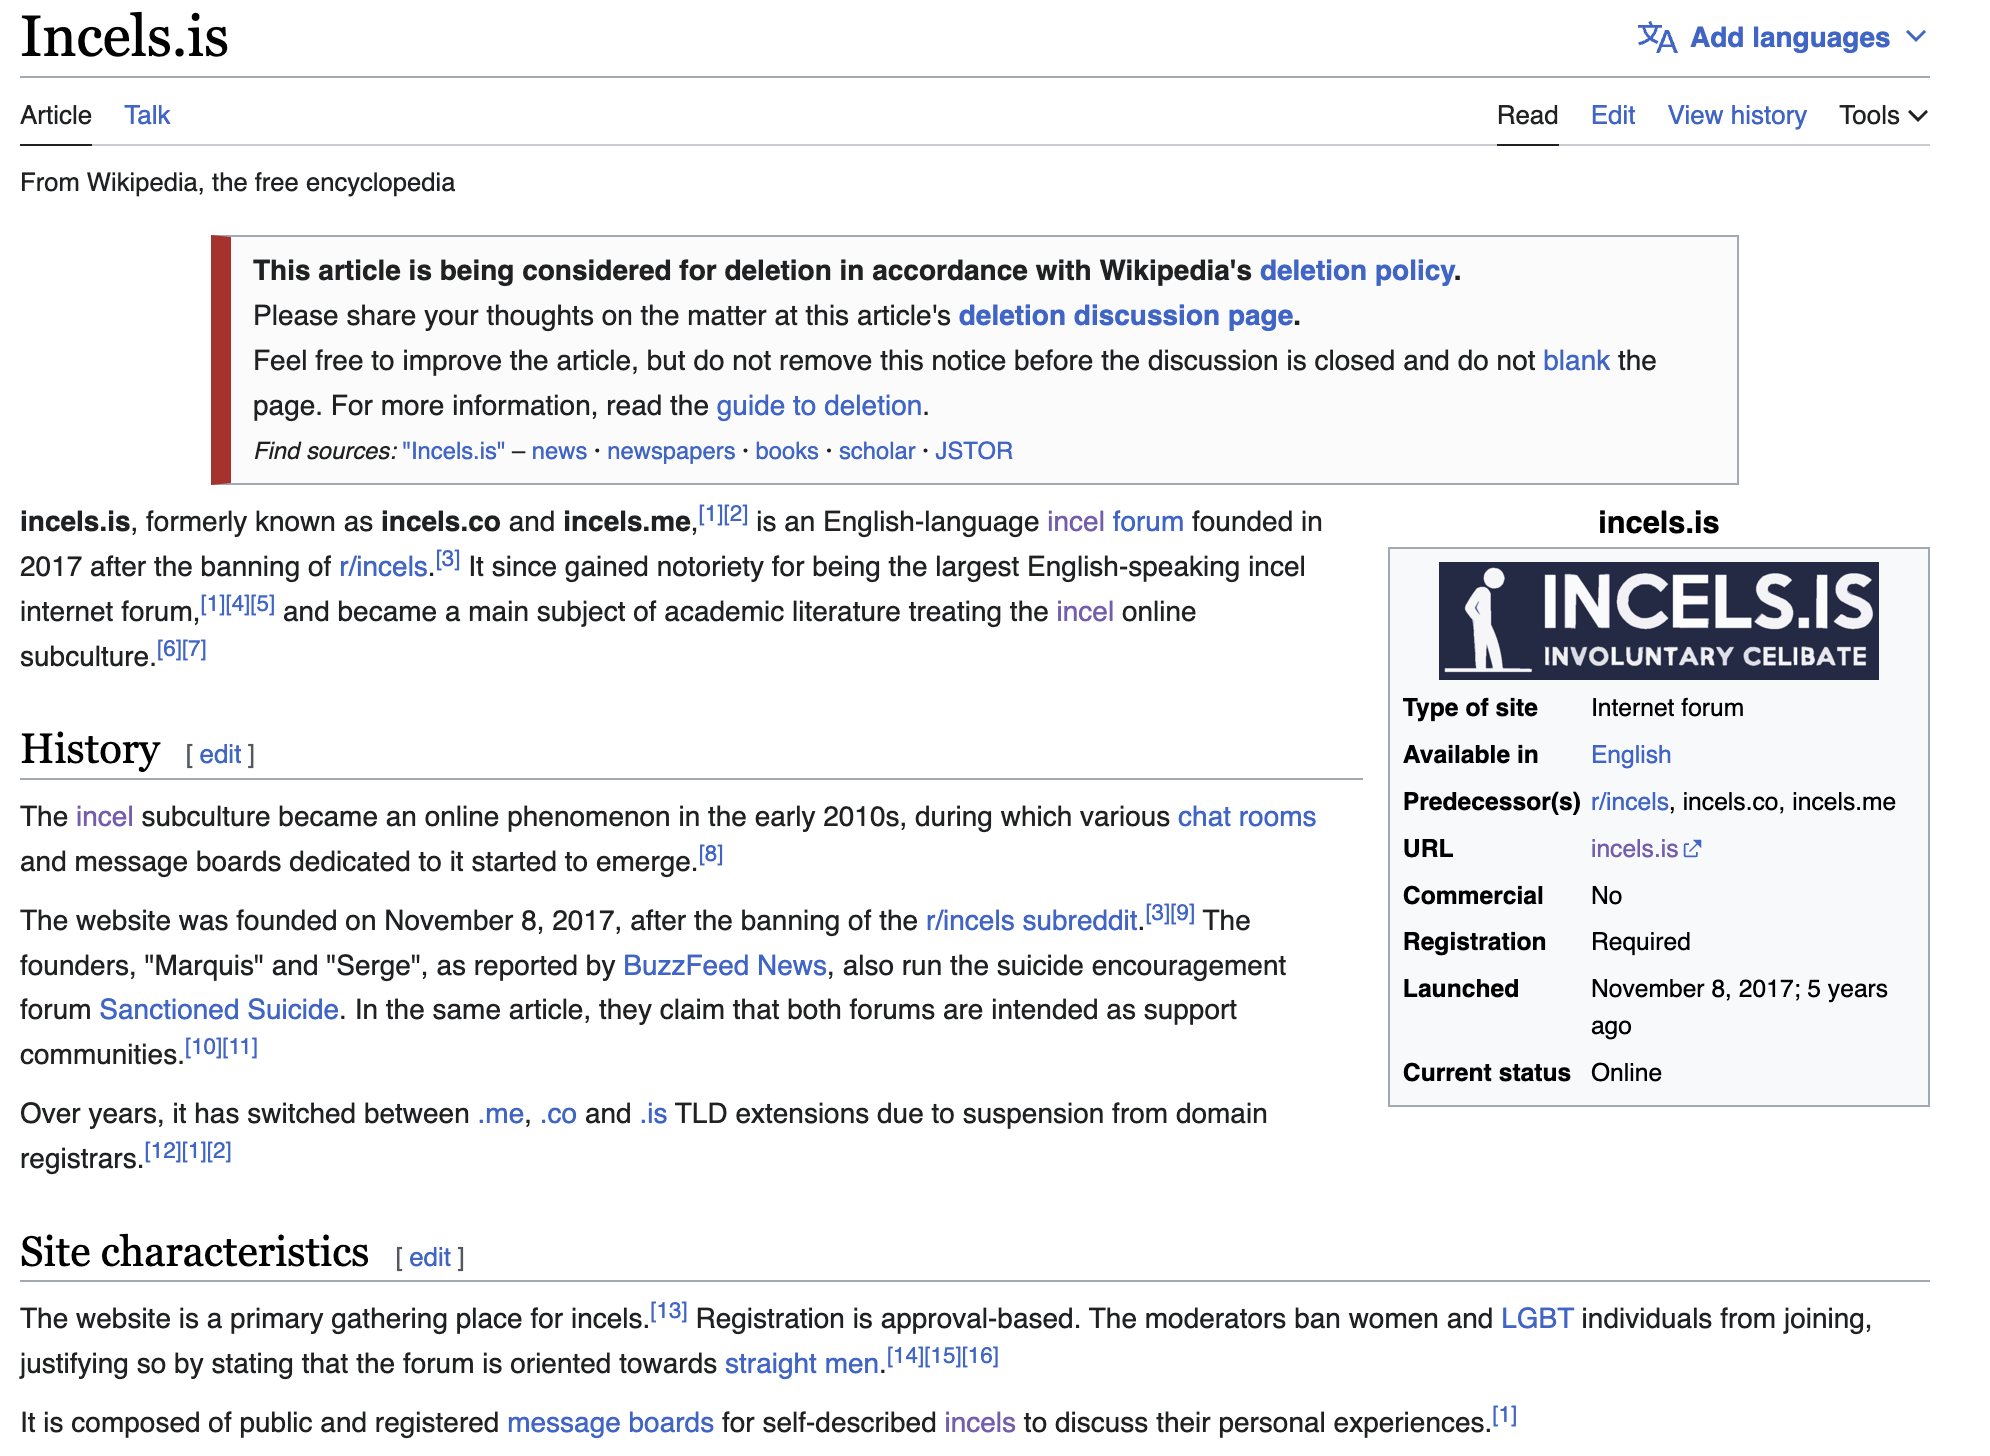The width and height of the screenshot is (1990, 1456).
Task: Select the Read tab
Action: (1527, 115)
